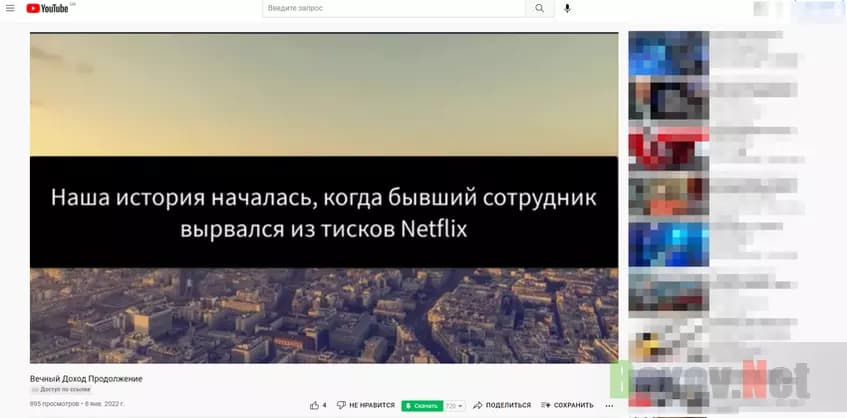Click the views and date line under the title
The width and height of the screenshot is (847, 418).
coord(77,403)
